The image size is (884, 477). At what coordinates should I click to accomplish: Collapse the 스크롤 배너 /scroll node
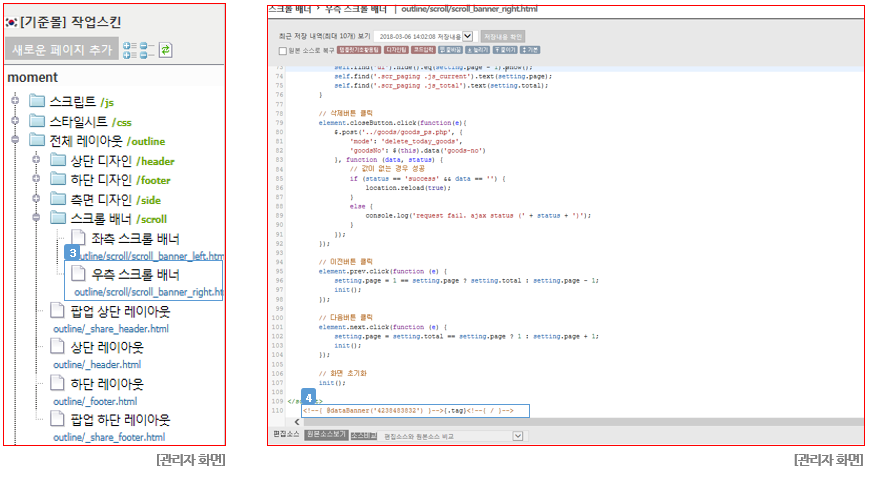point(36,217)
